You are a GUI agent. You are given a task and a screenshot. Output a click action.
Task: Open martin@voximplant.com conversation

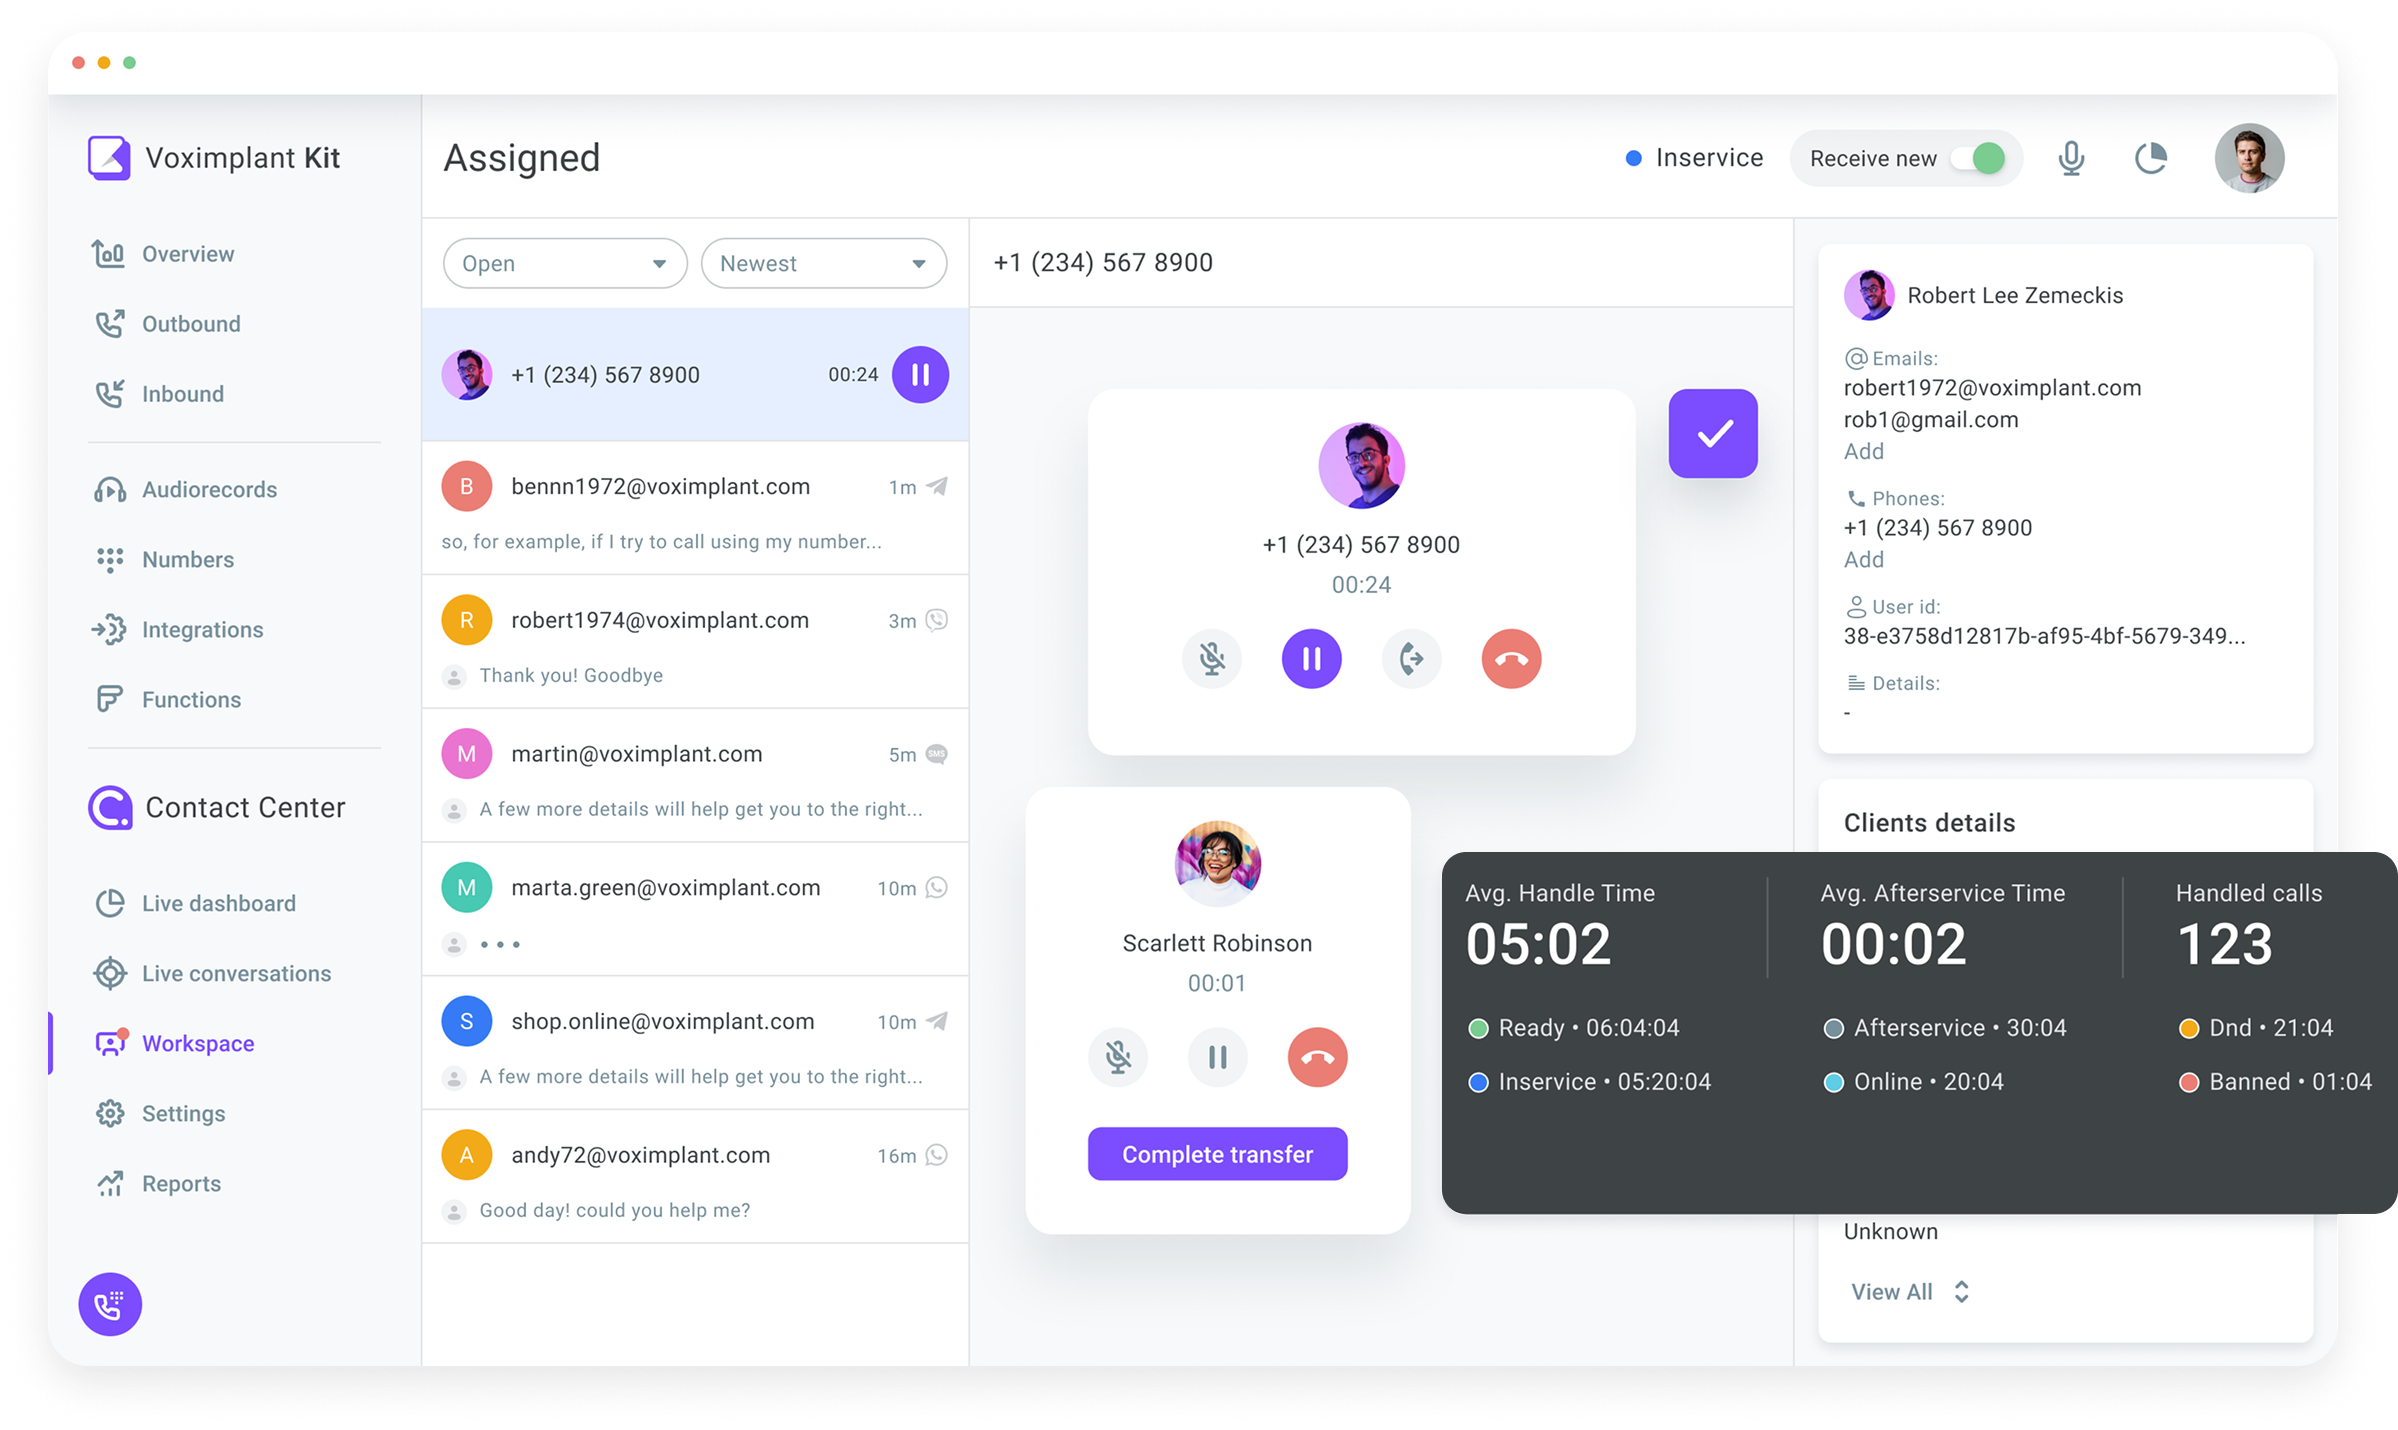click(695, 777)
